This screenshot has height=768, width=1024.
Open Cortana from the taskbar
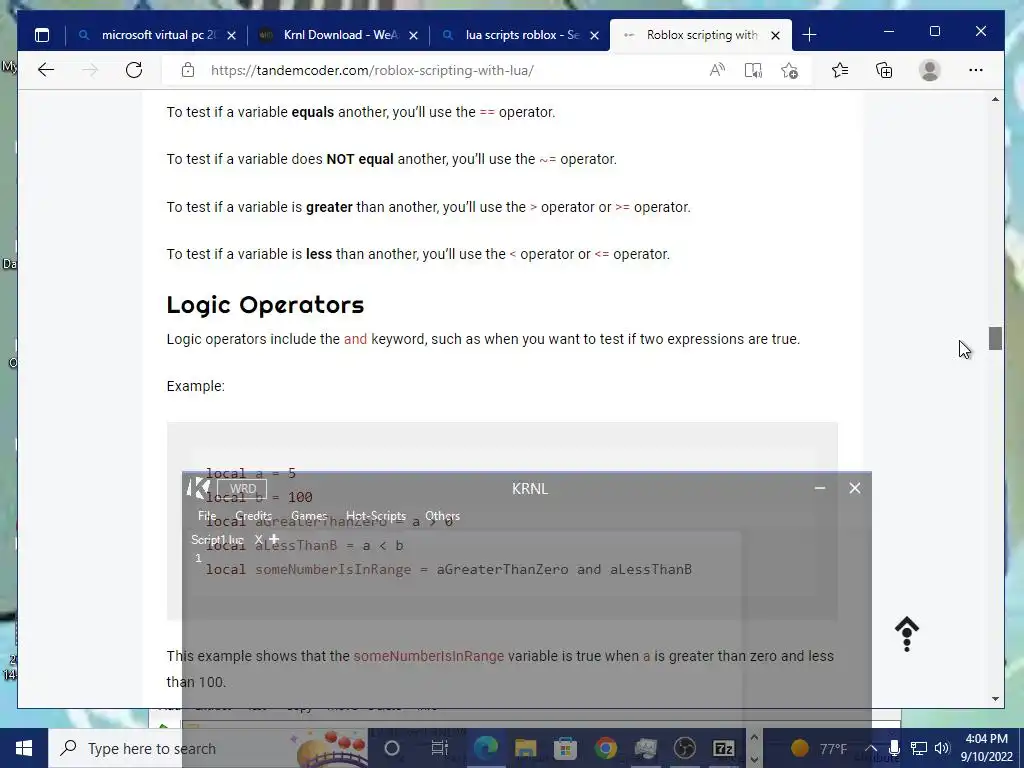(392, 748)
